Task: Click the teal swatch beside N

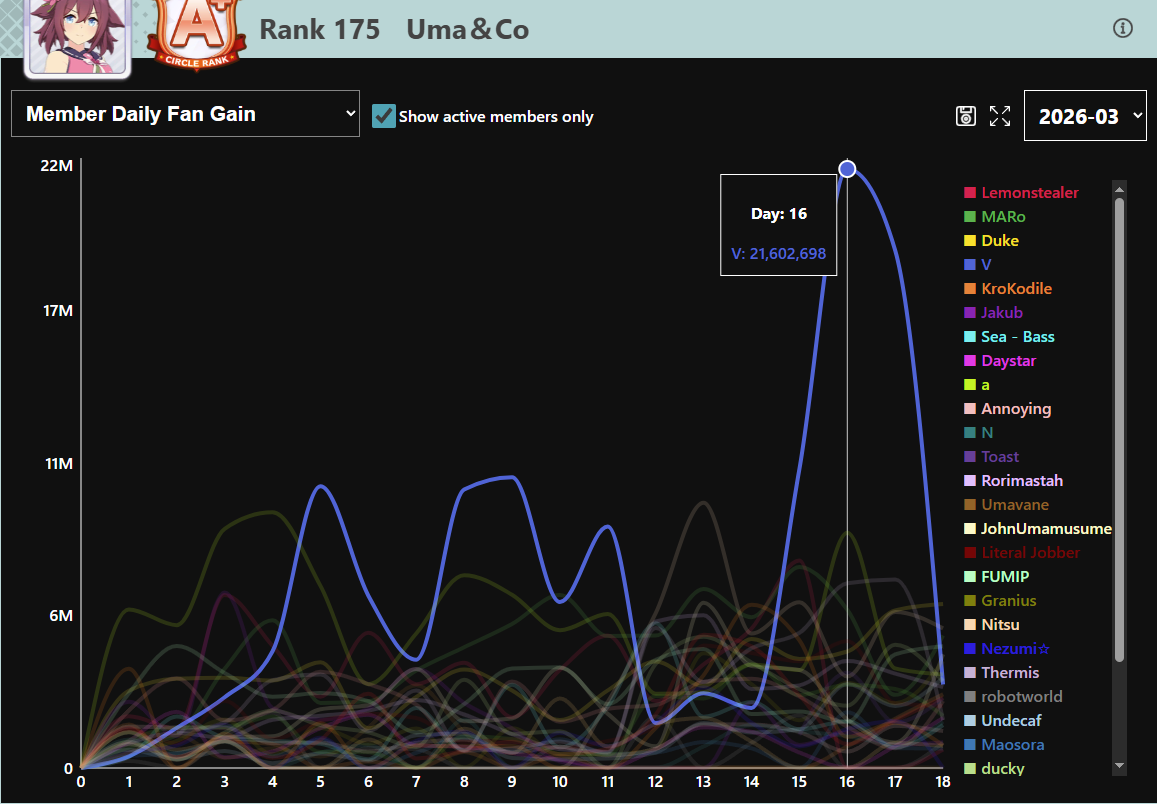Action: coord(970,433)
